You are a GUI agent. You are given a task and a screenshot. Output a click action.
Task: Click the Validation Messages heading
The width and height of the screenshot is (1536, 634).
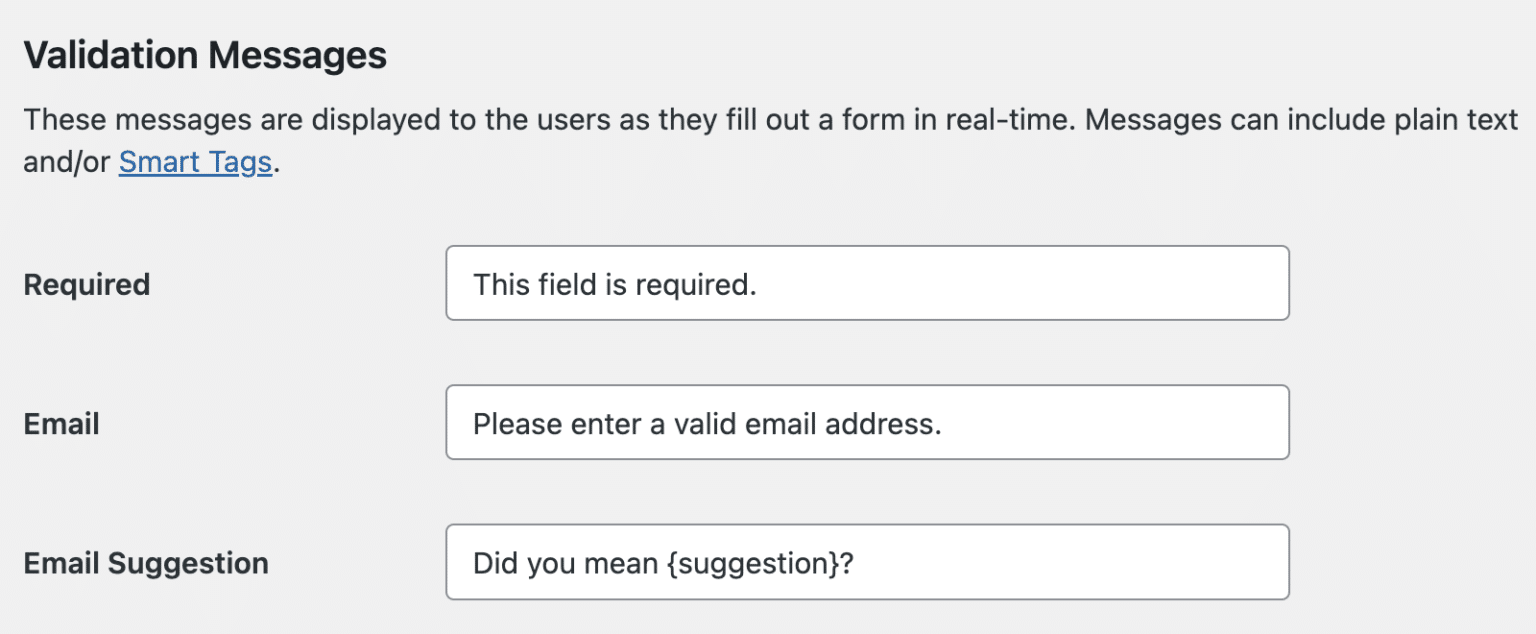pos(206,55)
